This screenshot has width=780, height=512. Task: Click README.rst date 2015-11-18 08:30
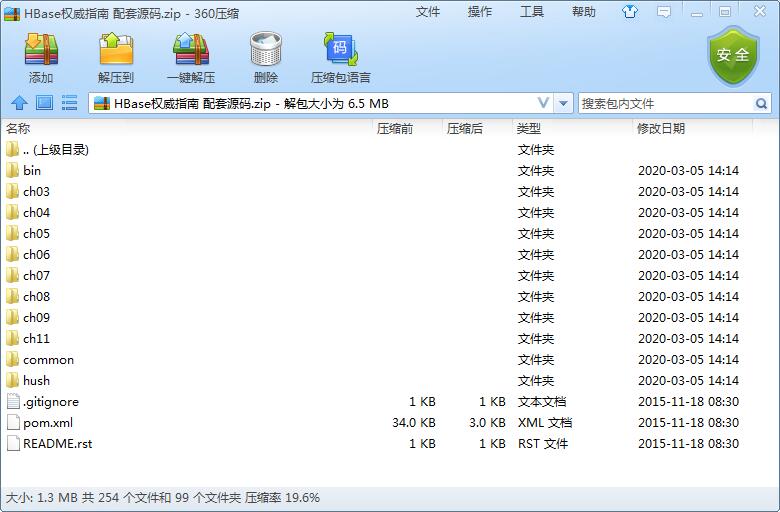point(688,443)
